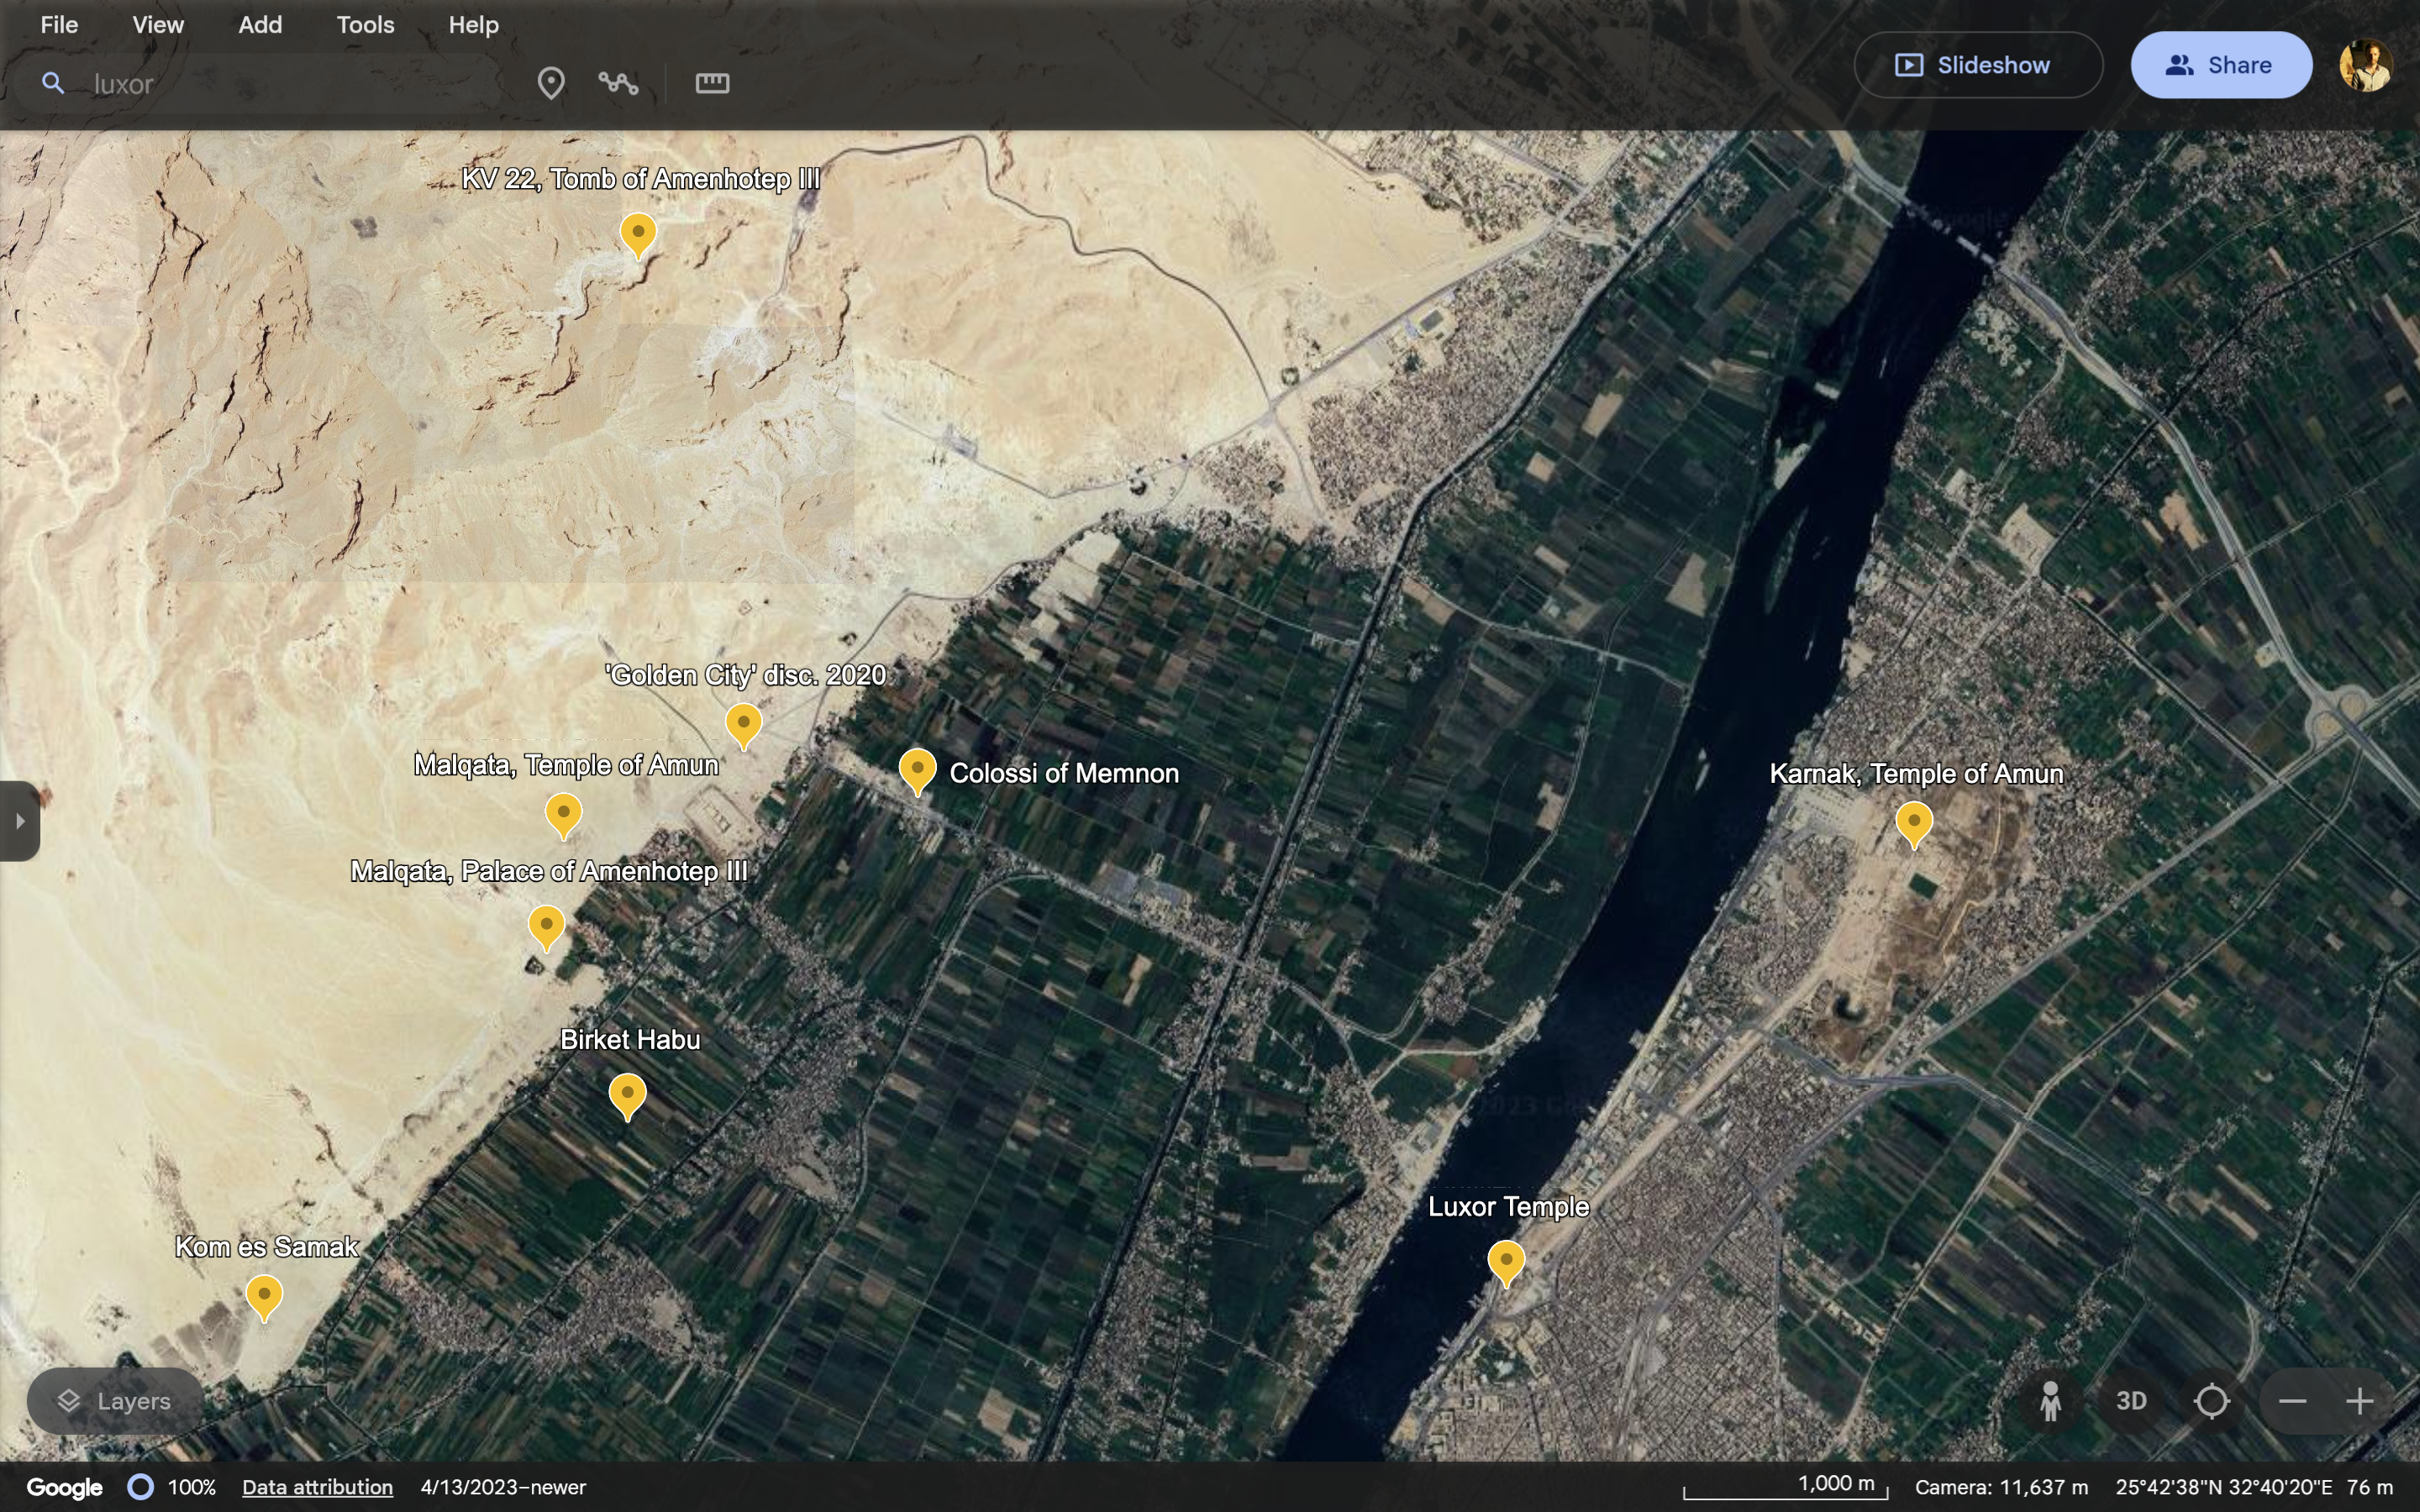
Task: Select the Colossi of Memnon placemark pin
Action: (917, 769)
